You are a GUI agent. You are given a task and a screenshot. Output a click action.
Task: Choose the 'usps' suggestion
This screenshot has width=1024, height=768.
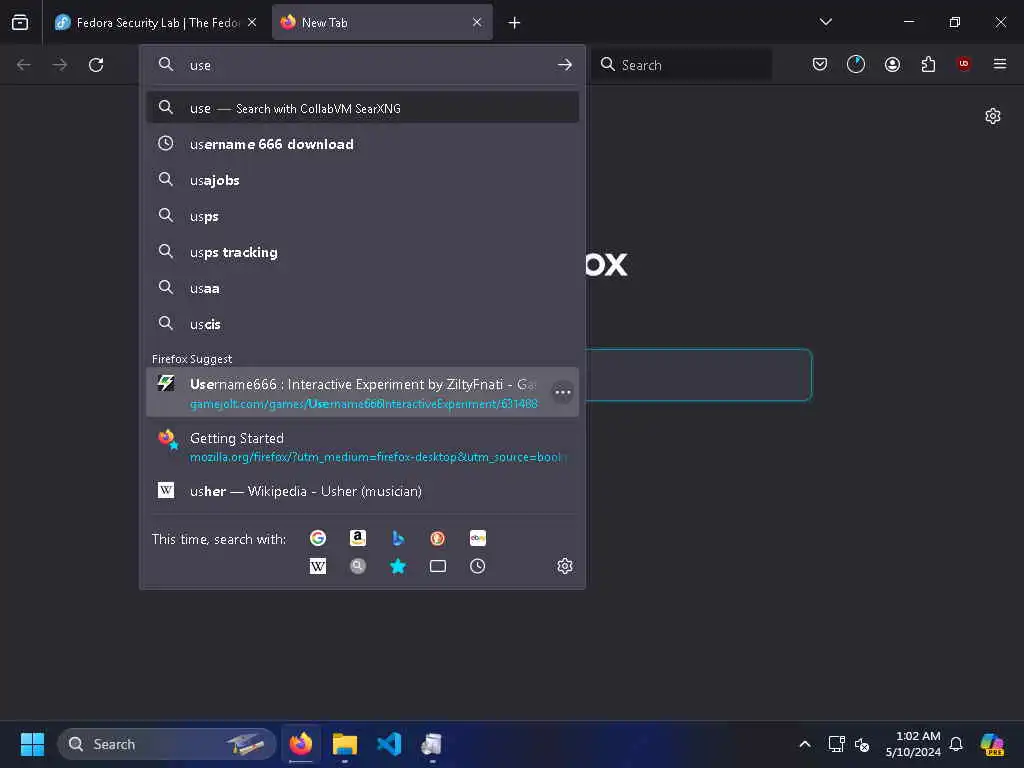pyautogui.click(x=362, y=216)
